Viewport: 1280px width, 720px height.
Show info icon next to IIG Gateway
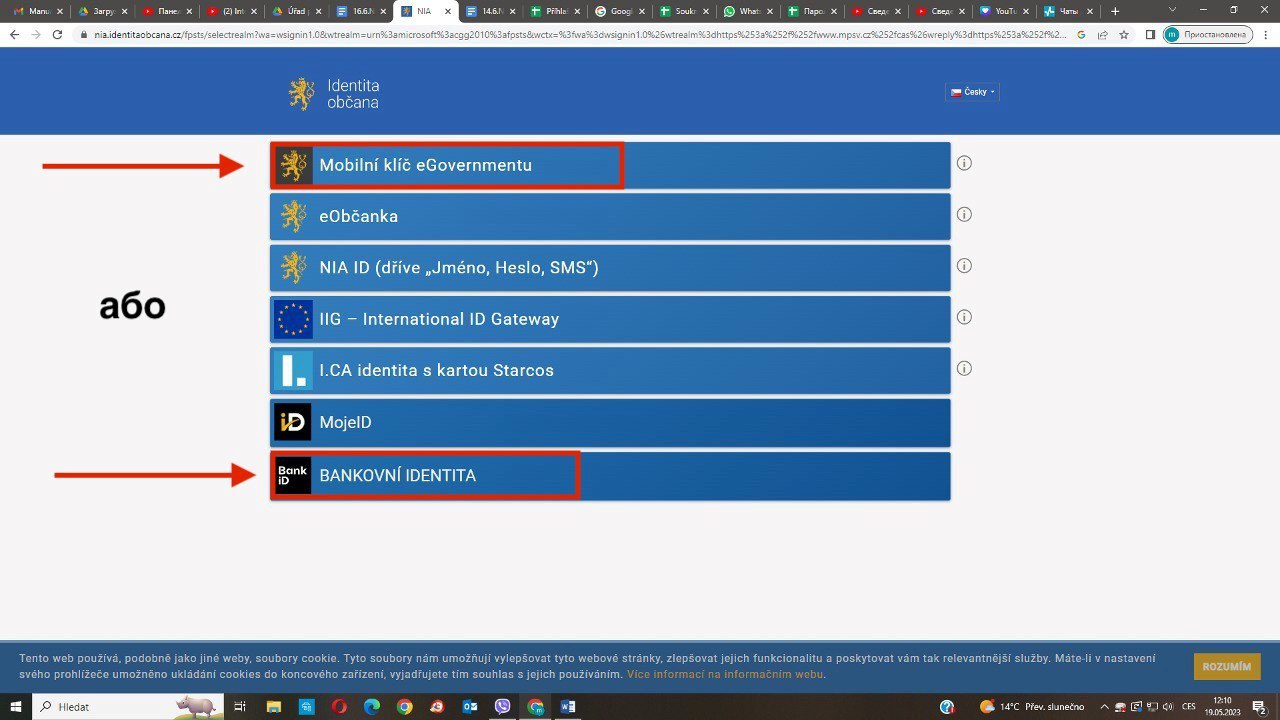[964, 317]
